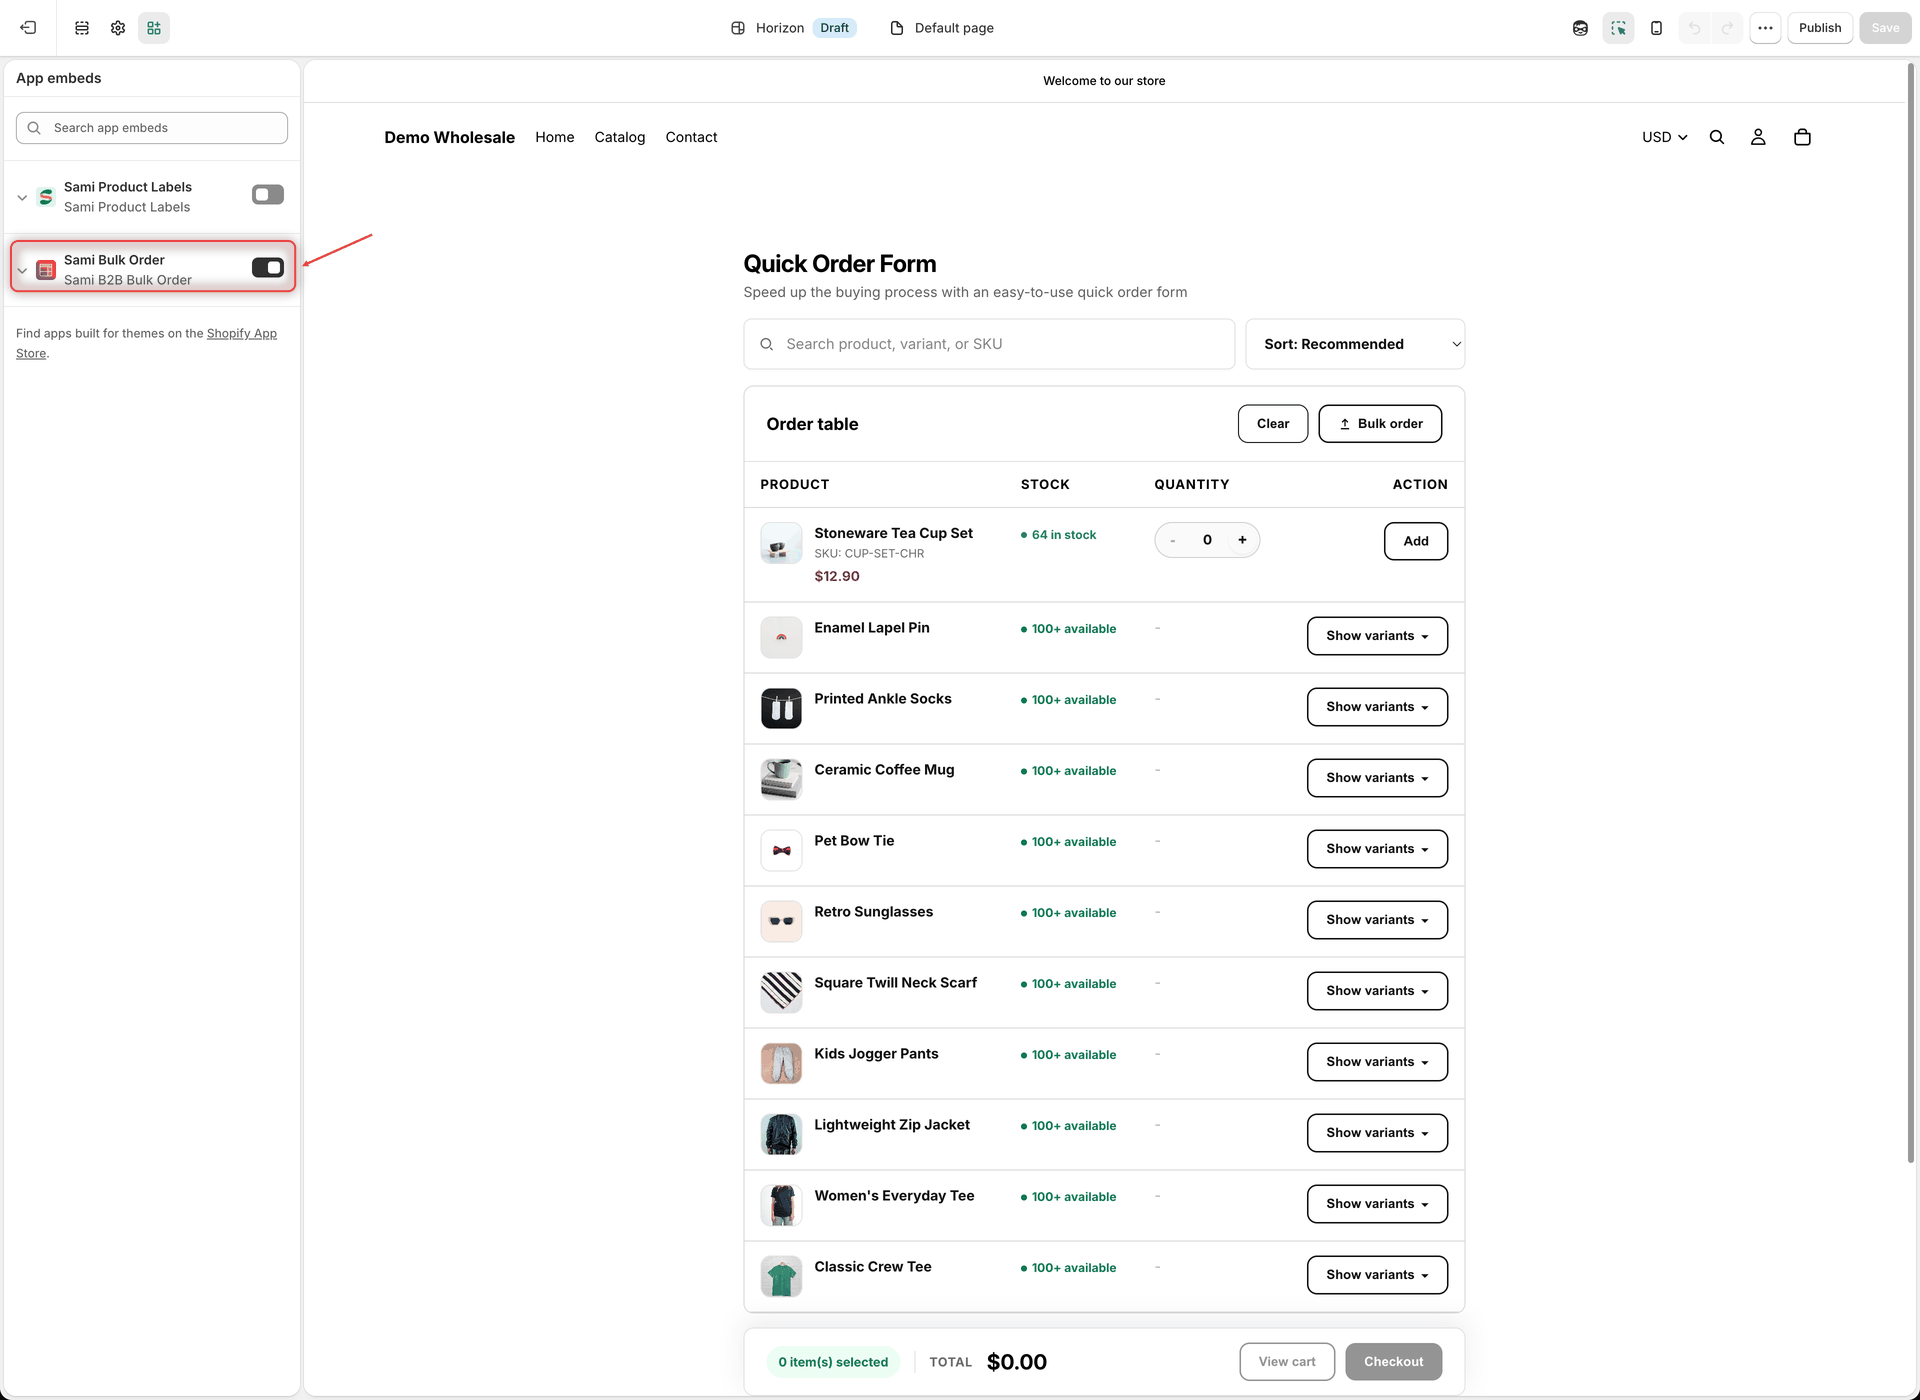Viewport: 1920px width, 1400px height.
Task: Open the Default page template selector
Action: (x=941, y=28)
